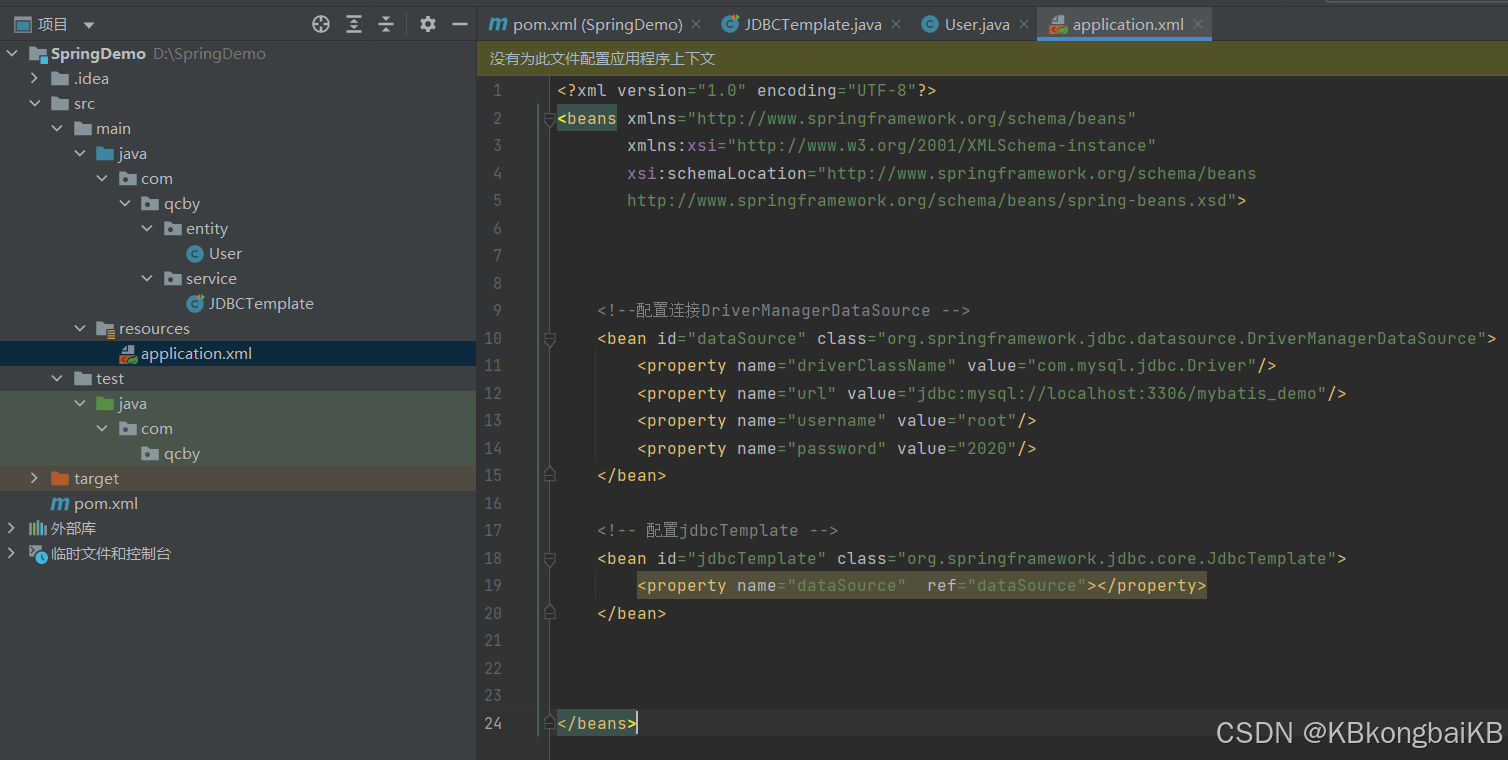
Task: Switch to the JDBCTemplate.java tab
Action: point(802,24)
